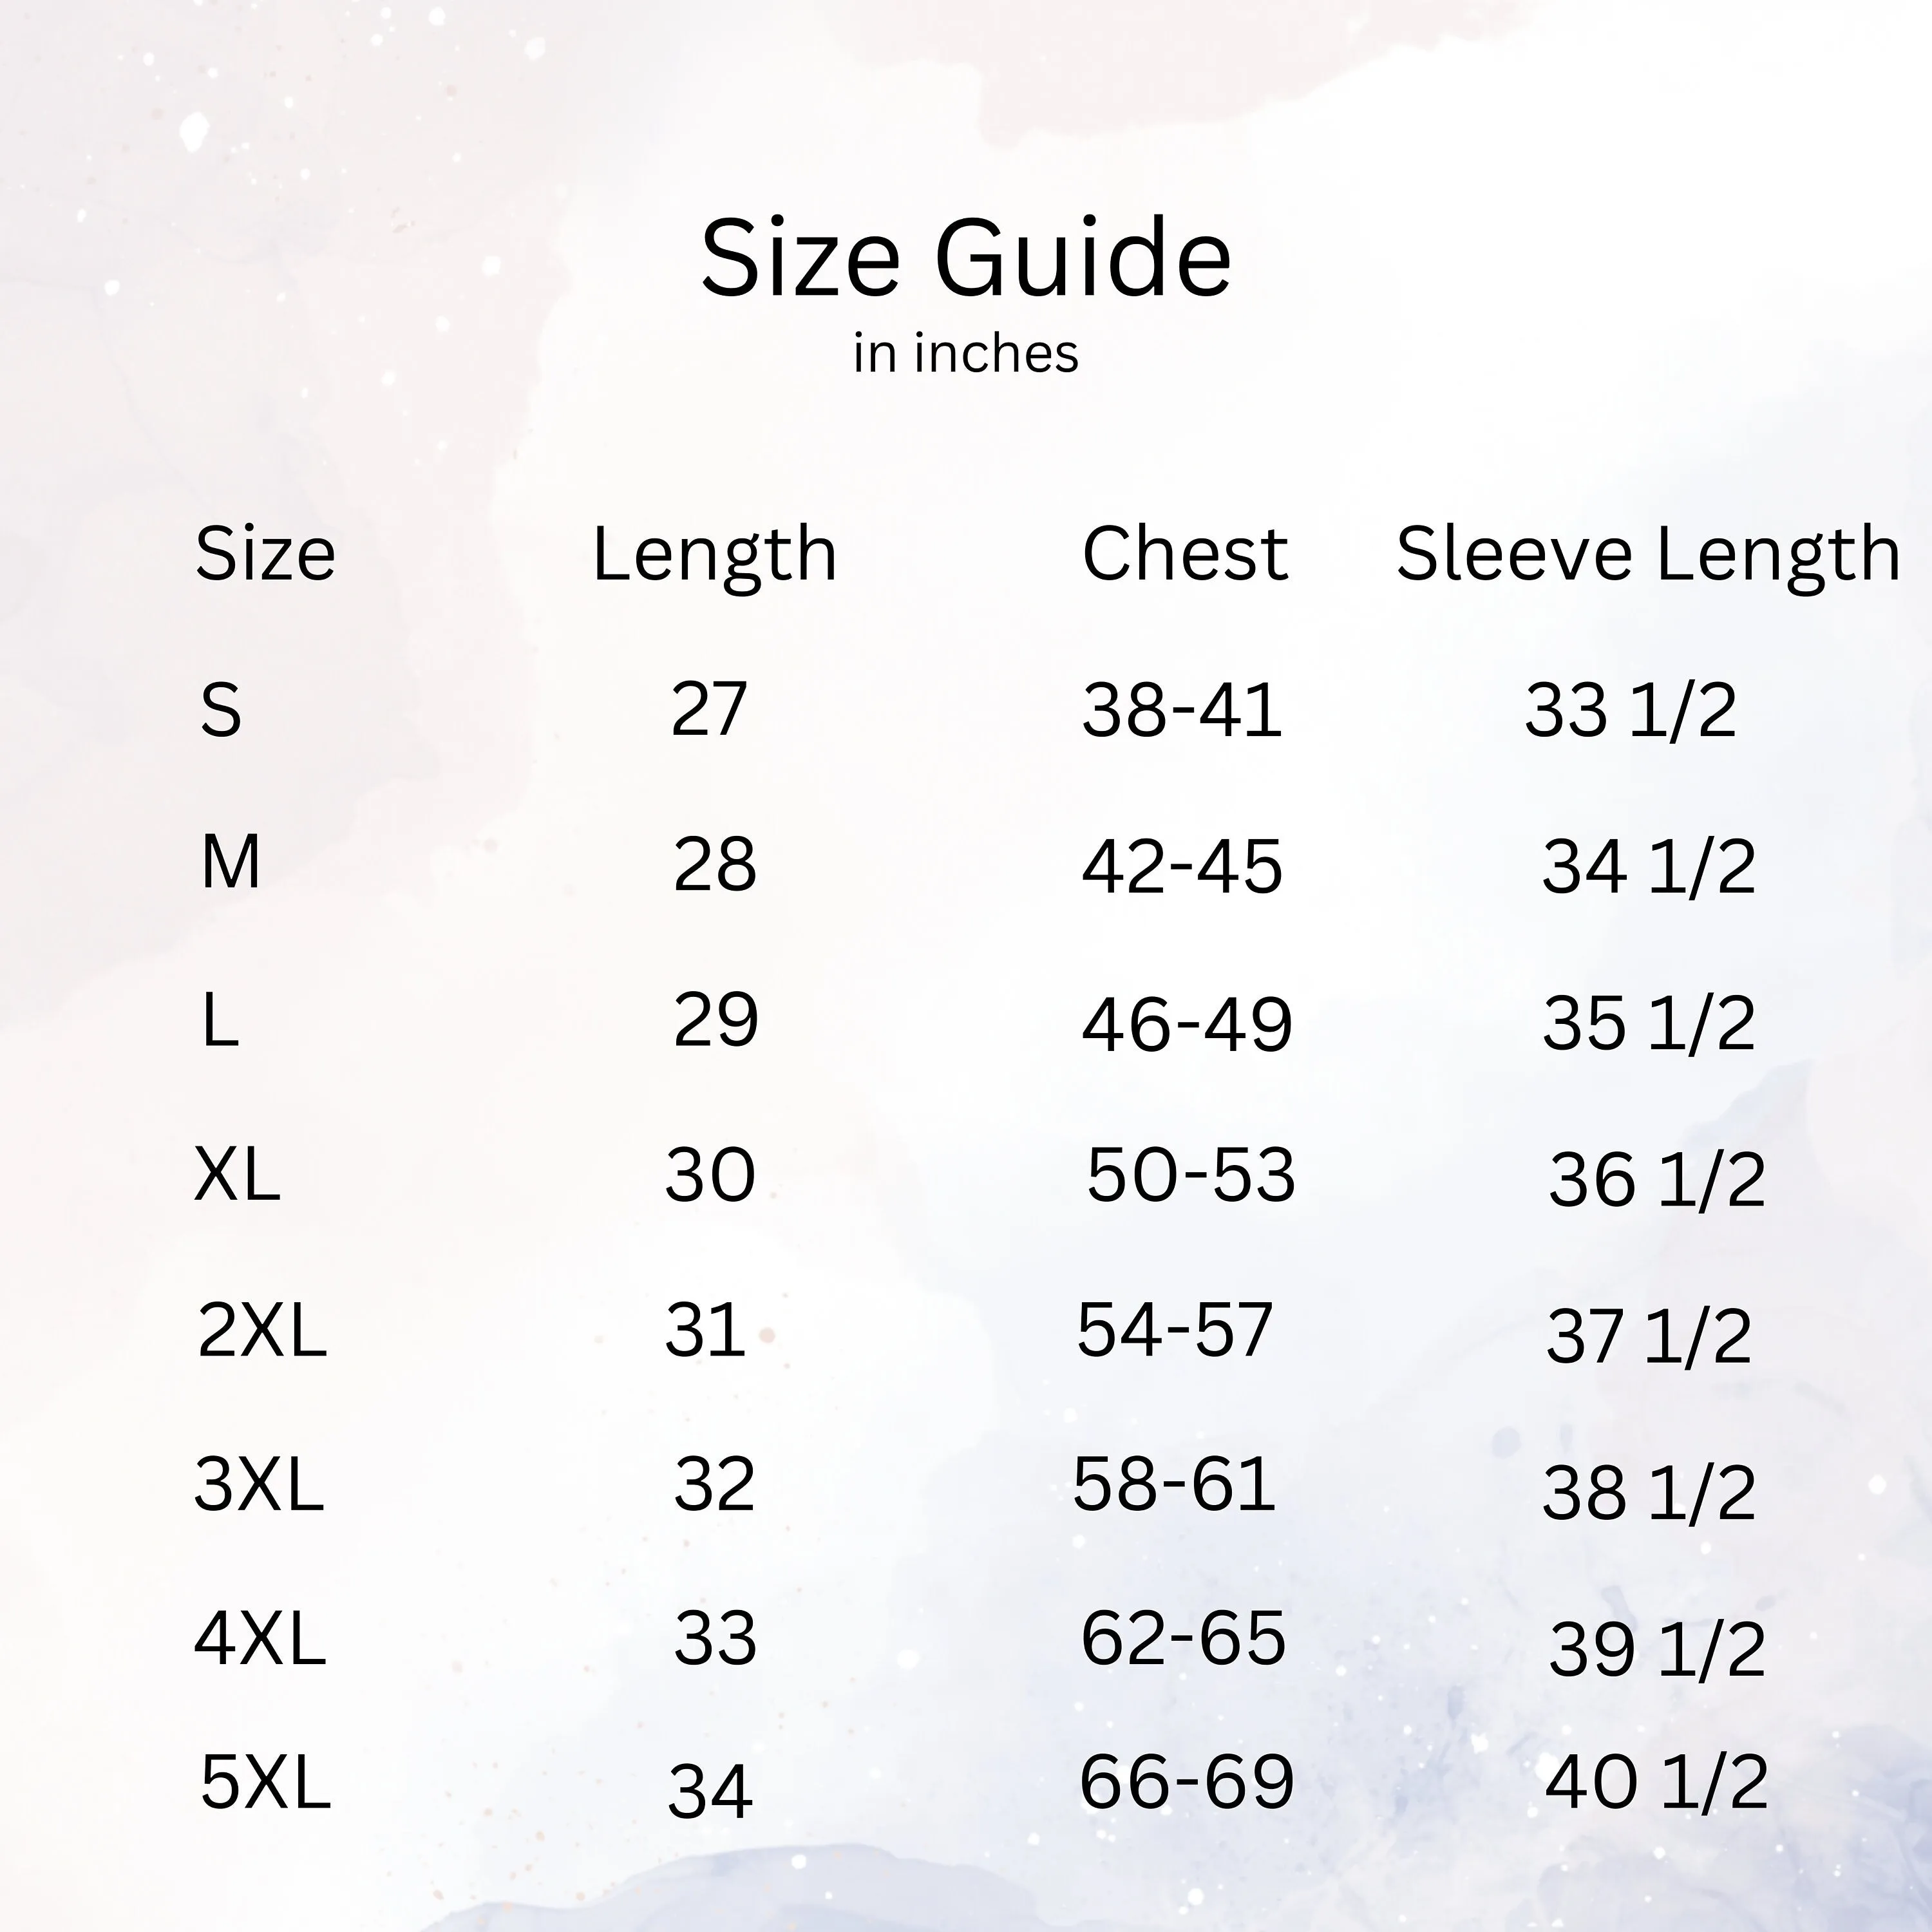Click the chest range 46-49
This screenshot has width=1932, height=1932.
(x=1187, y=1024)
